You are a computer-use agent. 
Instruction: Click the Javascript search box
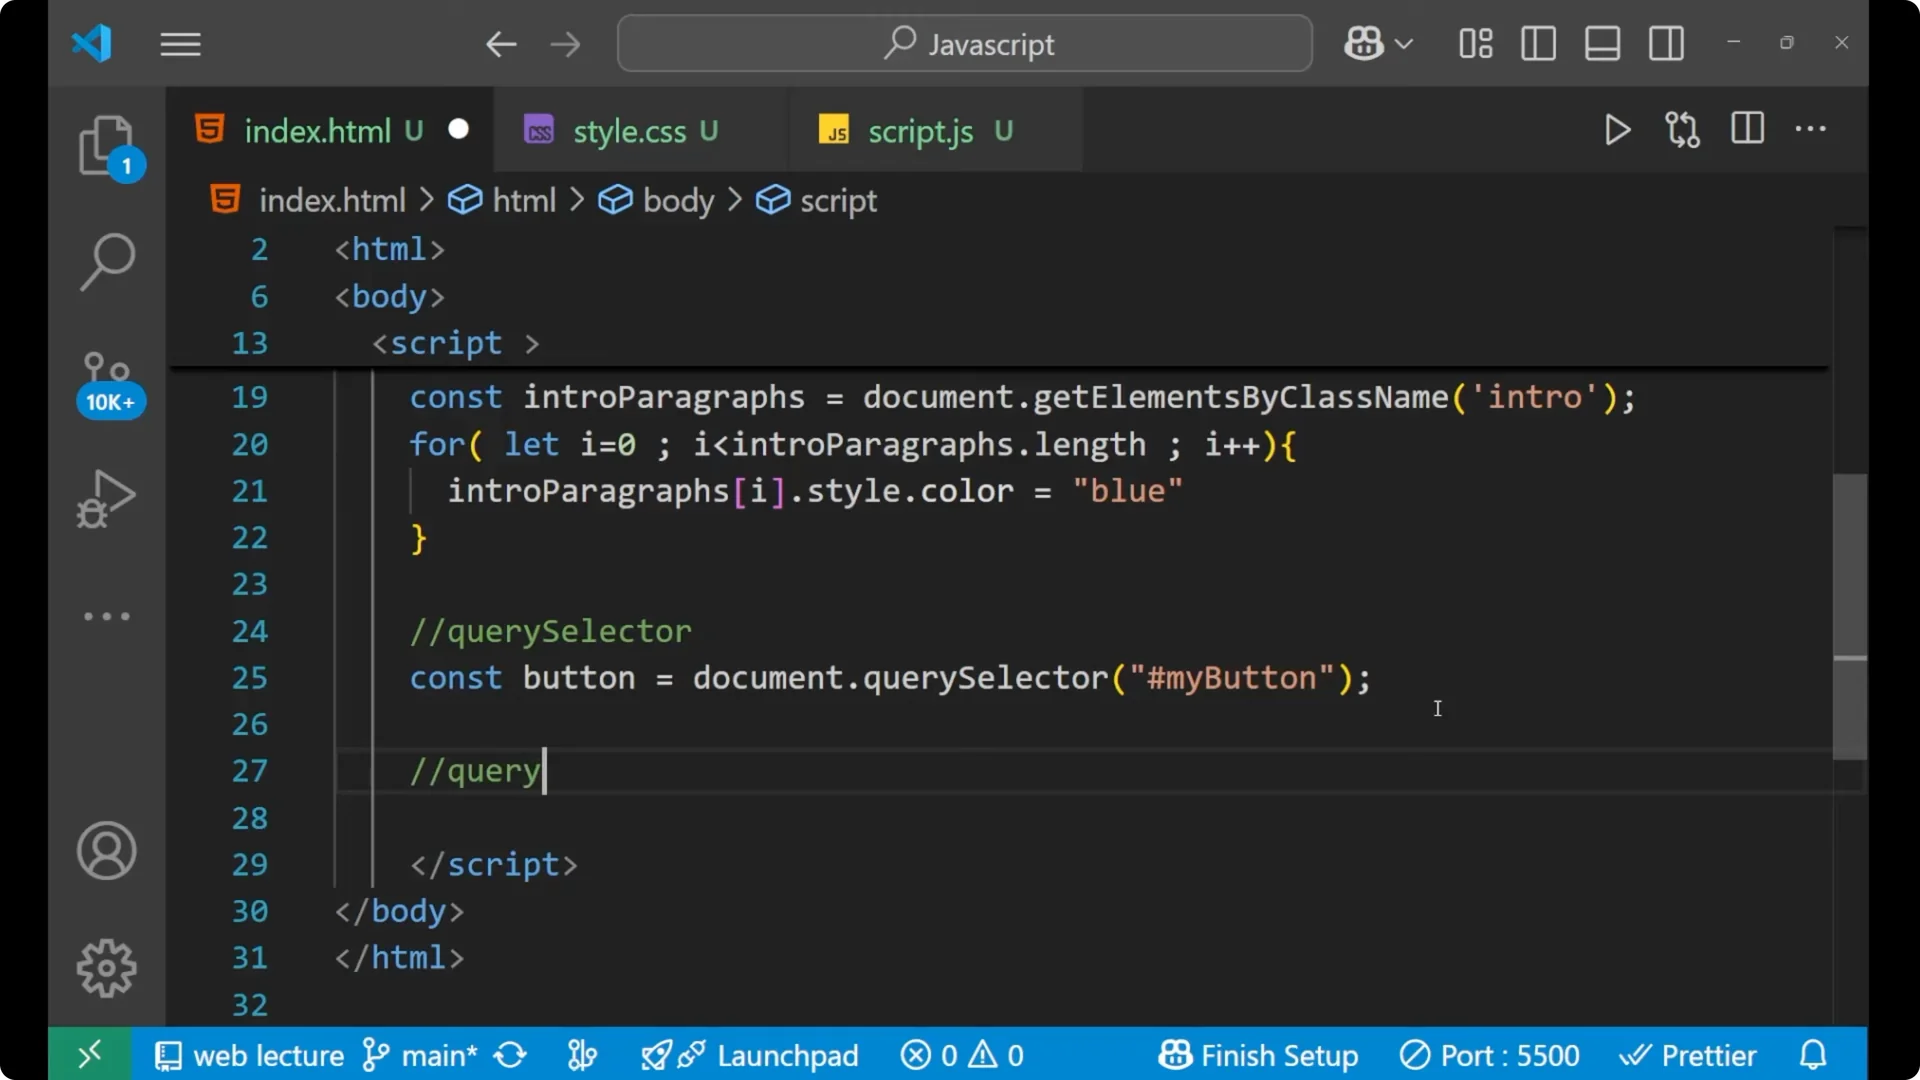pyautogui.click(x=963, y=43)
